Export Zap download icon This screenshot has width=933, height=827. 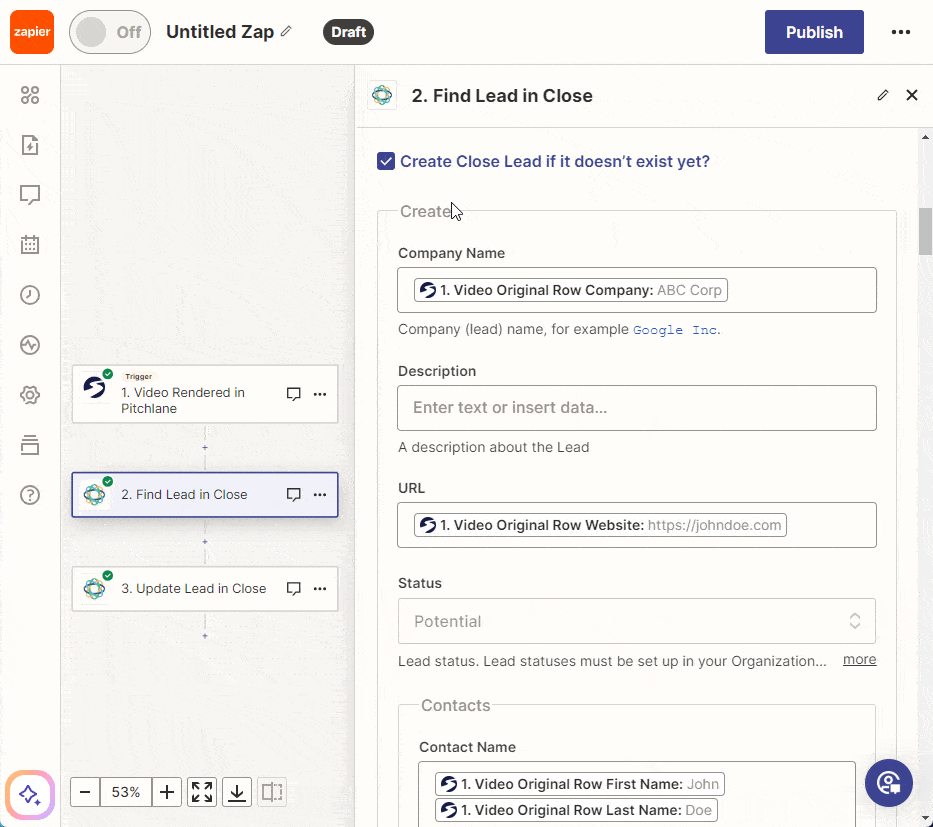237,792
